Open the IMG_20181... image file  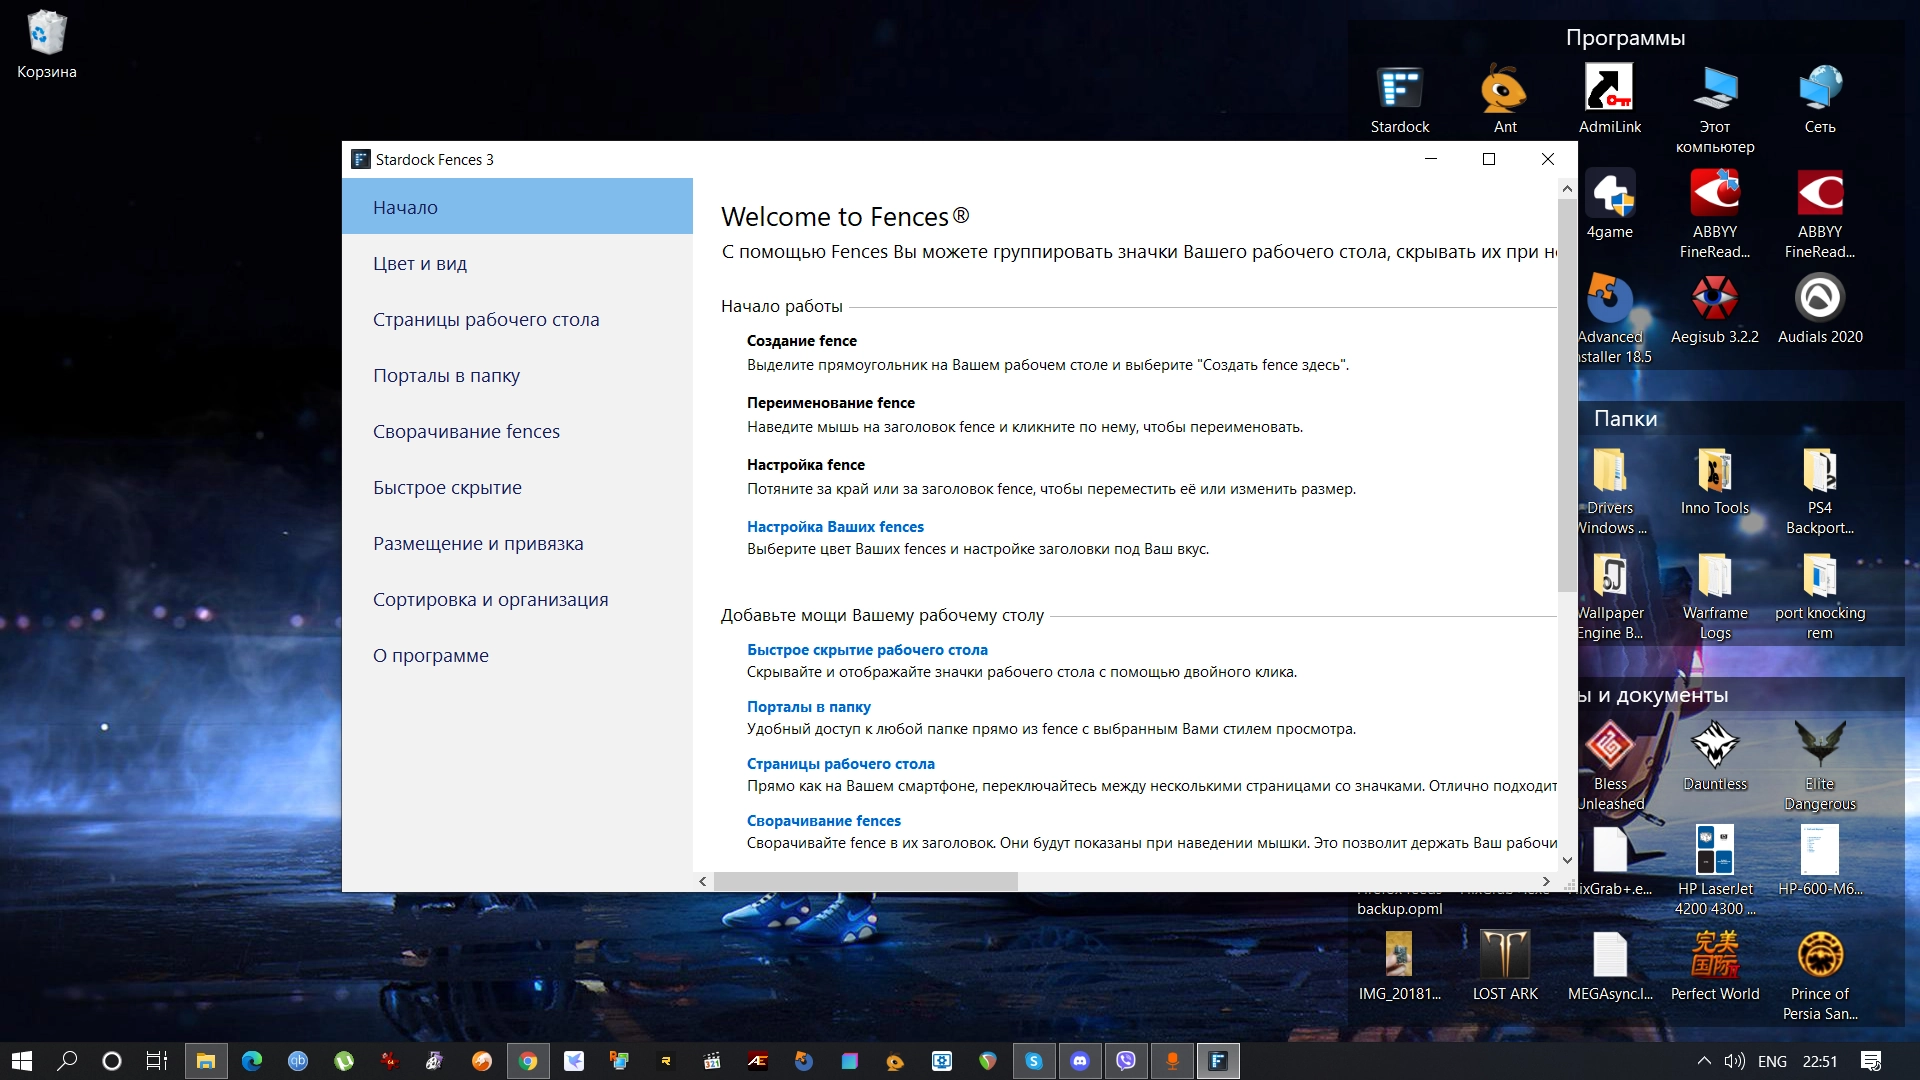coord(1400,966)
